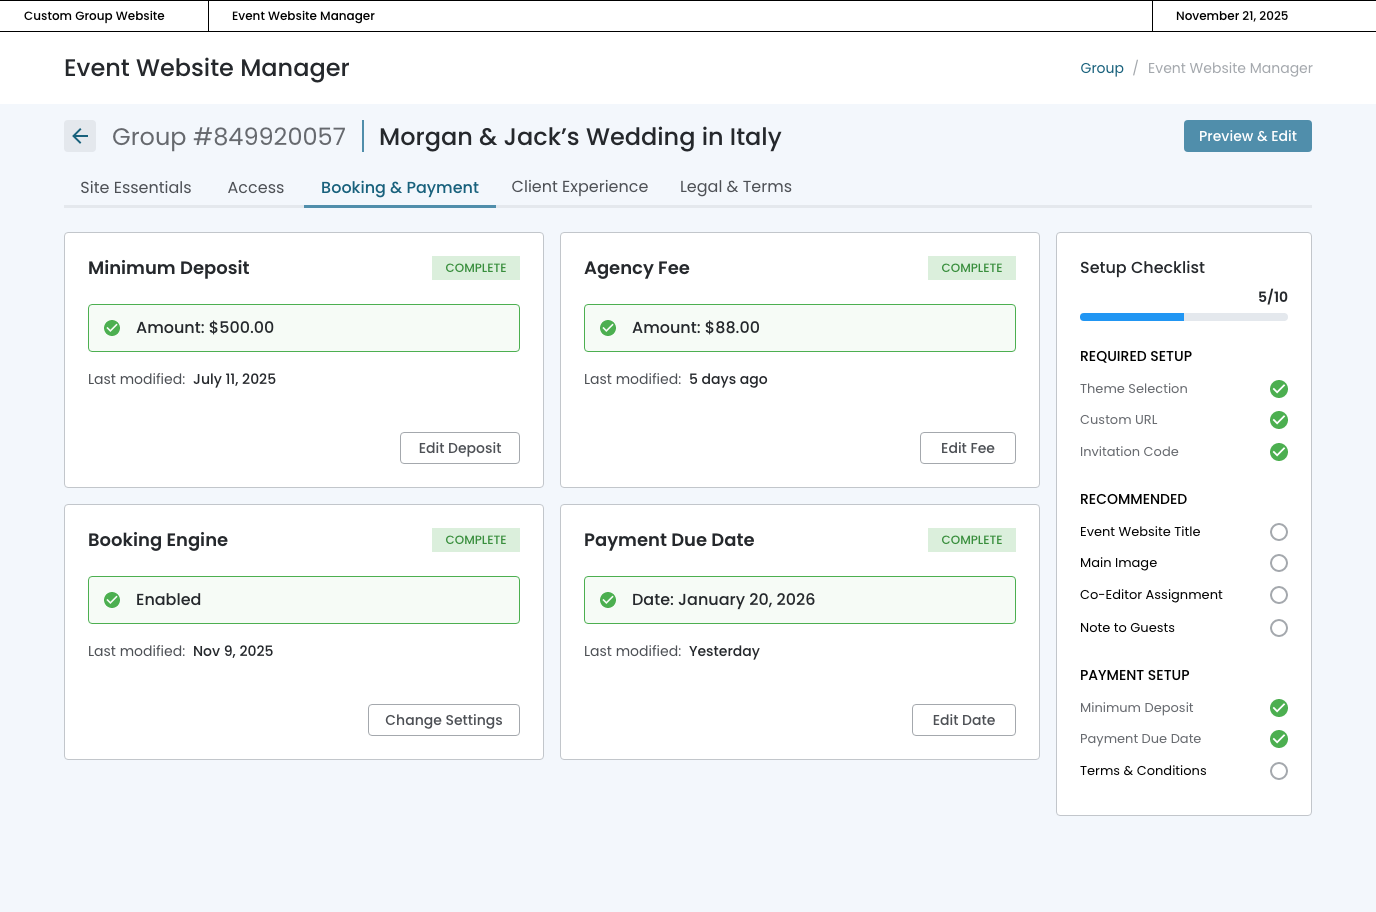Screen dimensions: 1376x912
Task: Click green check icon in Minimum Deposit amount
Action: click(112, 328)
